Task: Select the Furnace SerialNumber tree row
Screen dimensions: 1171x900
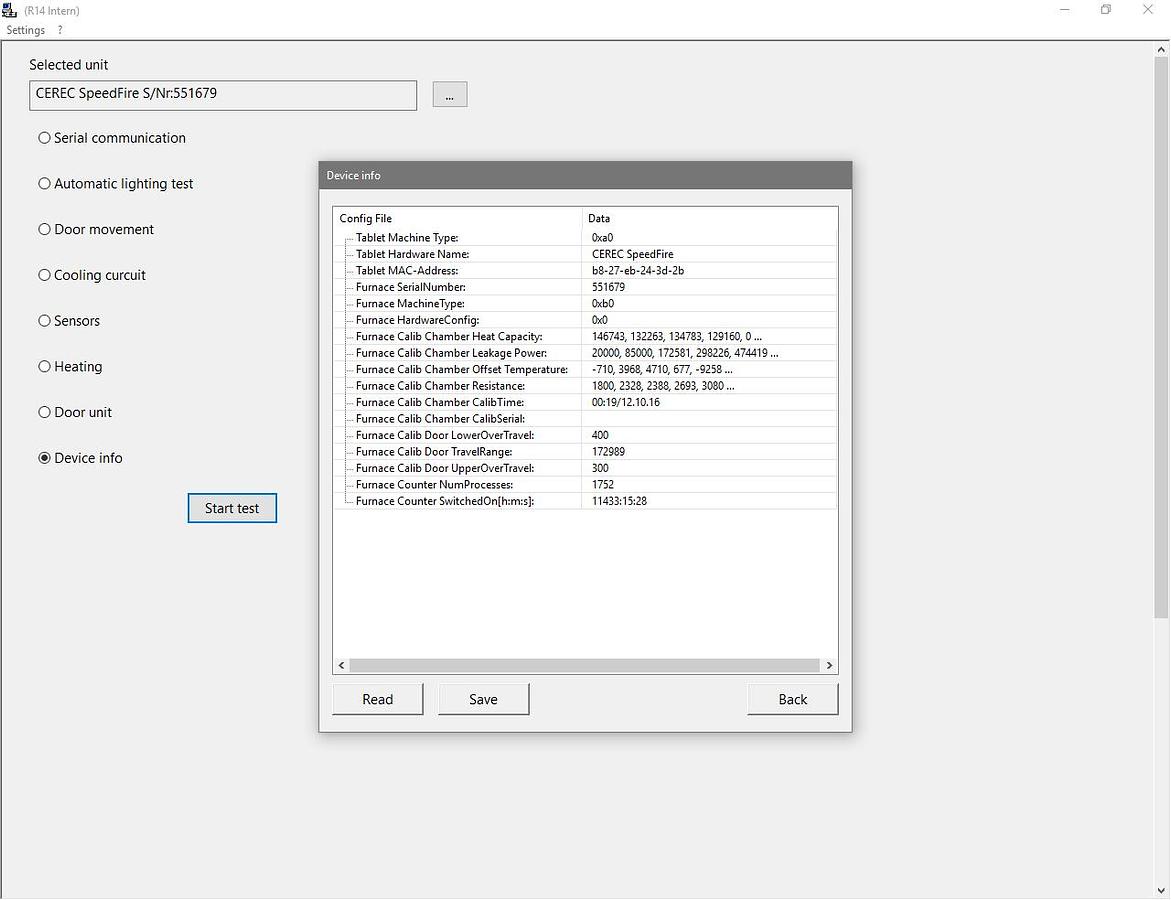Action: (410, 287)
